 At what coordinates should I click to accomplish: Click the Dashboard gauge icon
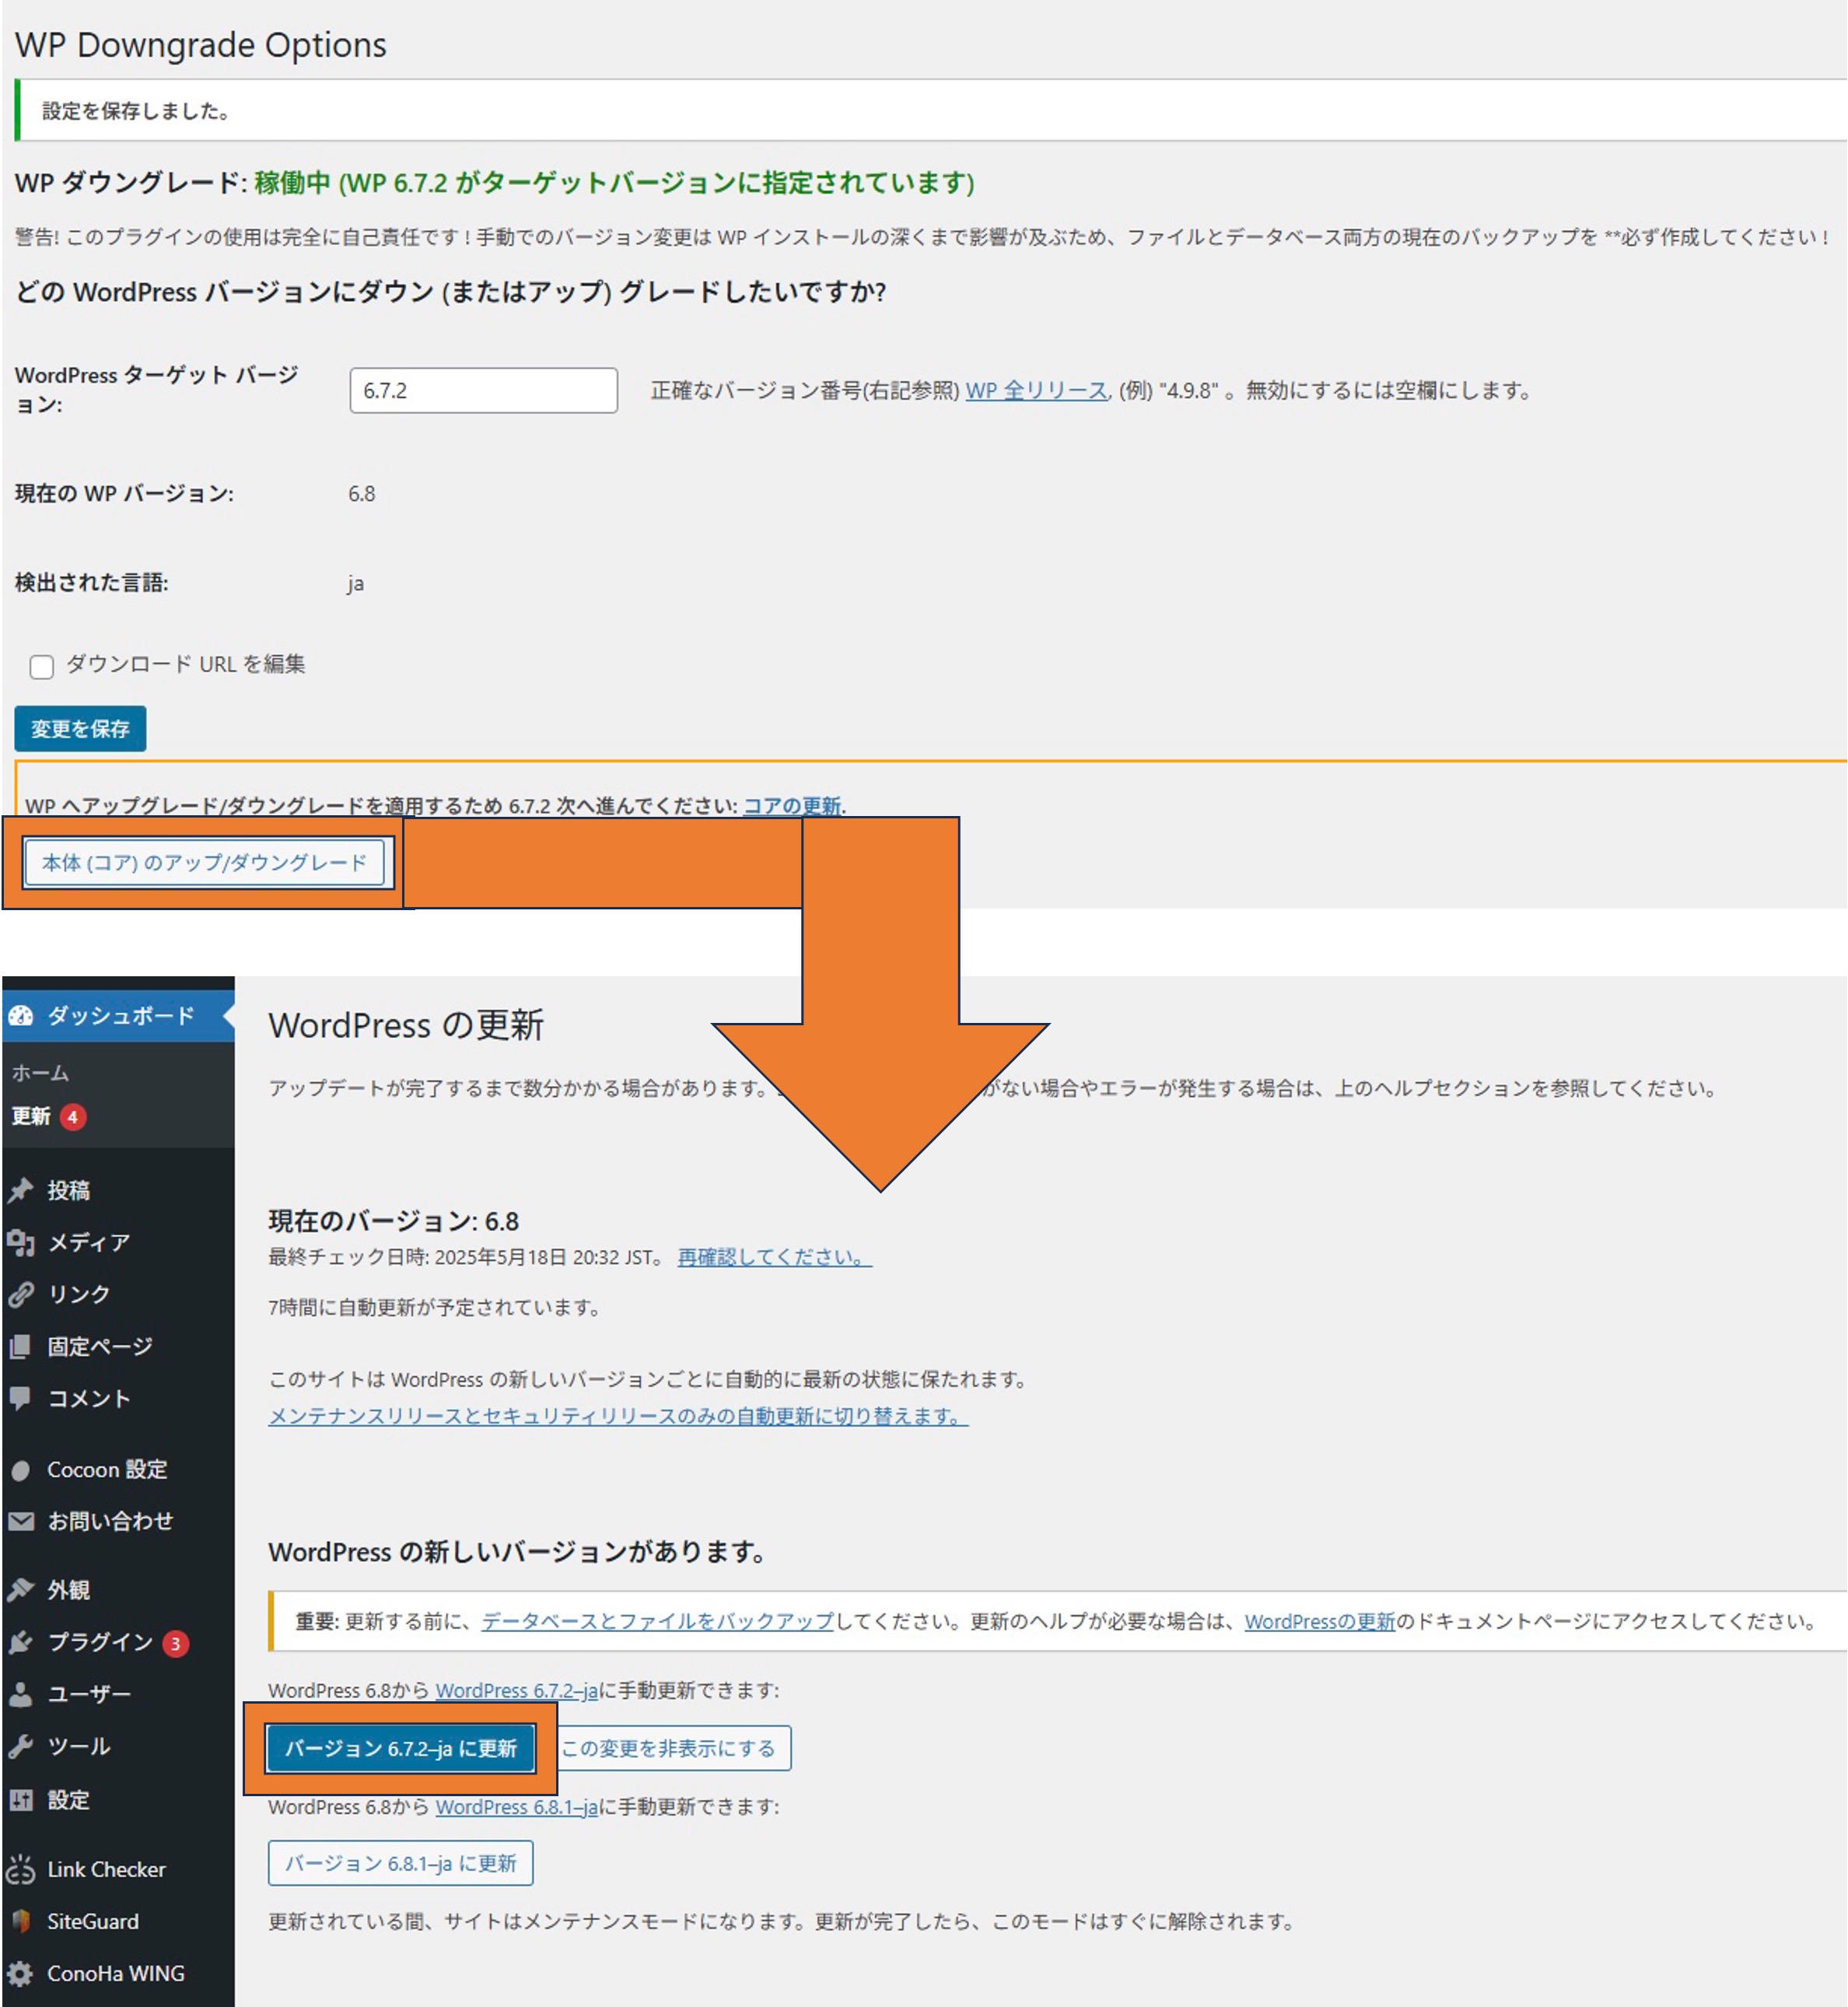pos(21,1016)
